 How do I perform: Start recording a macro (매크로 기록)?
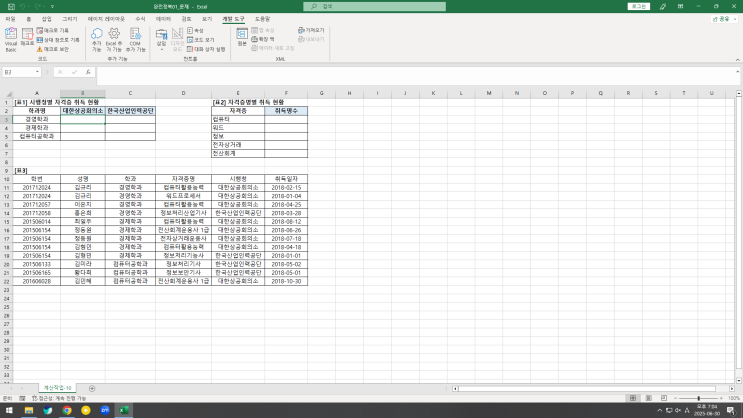coord(53,30)
